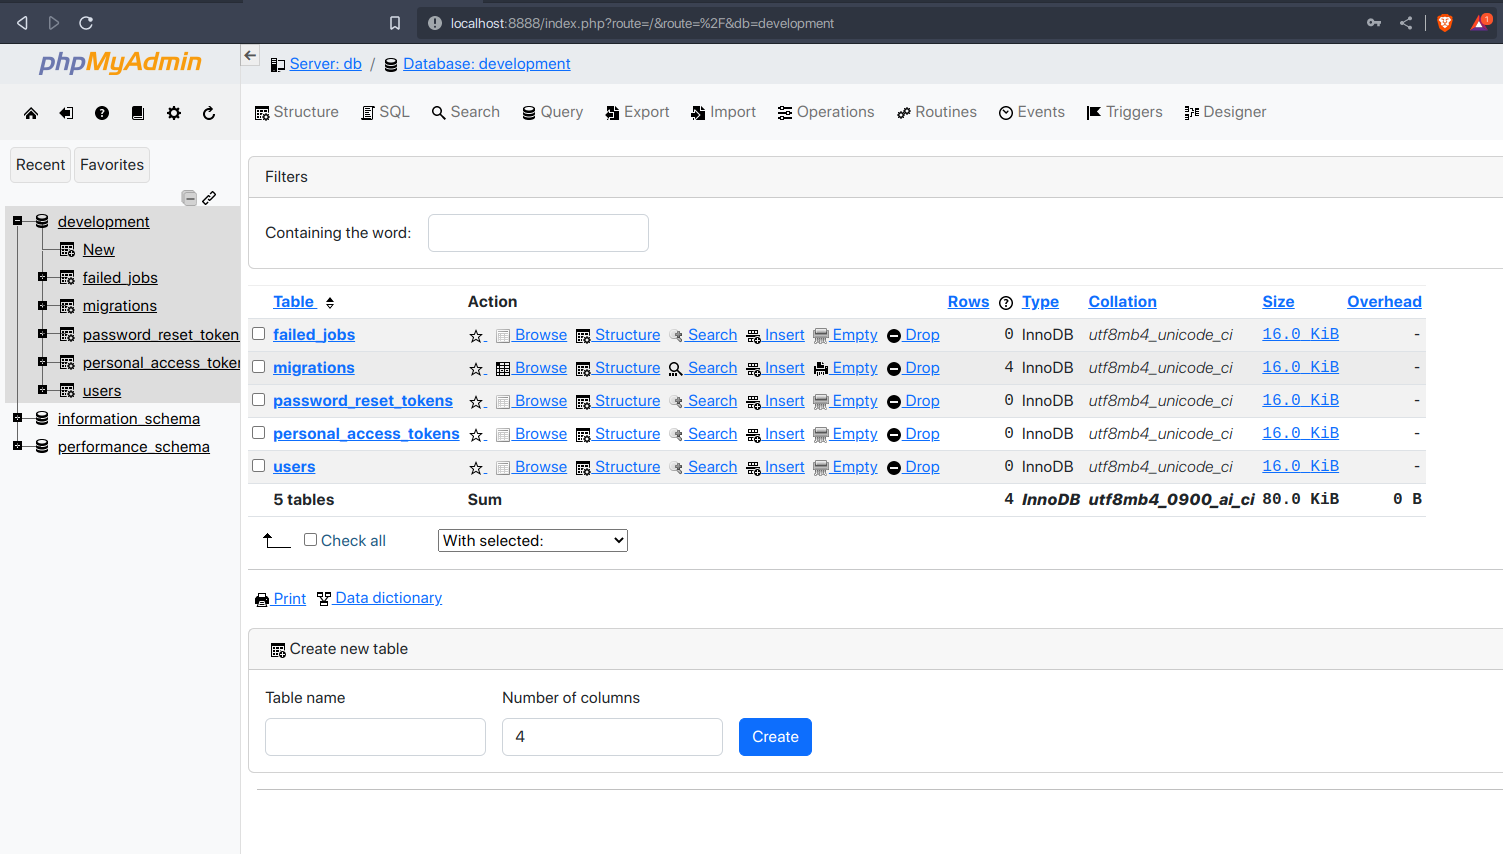
Task: Open navigation settings gear icon
Action: click(x=174, y=113)
